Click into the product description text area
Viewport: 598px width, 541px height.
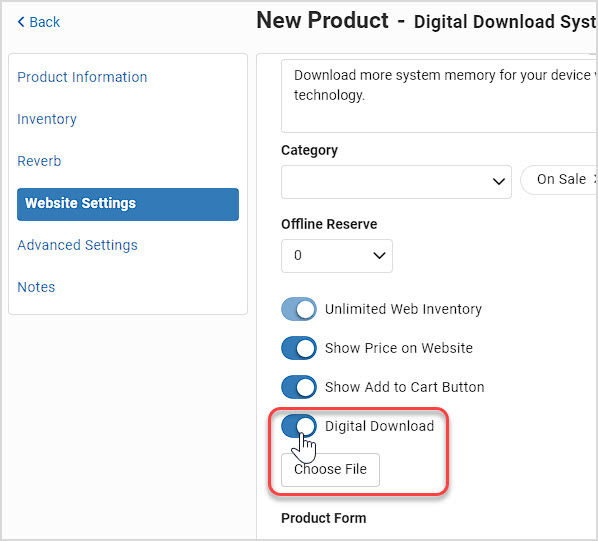coord(439,96)
